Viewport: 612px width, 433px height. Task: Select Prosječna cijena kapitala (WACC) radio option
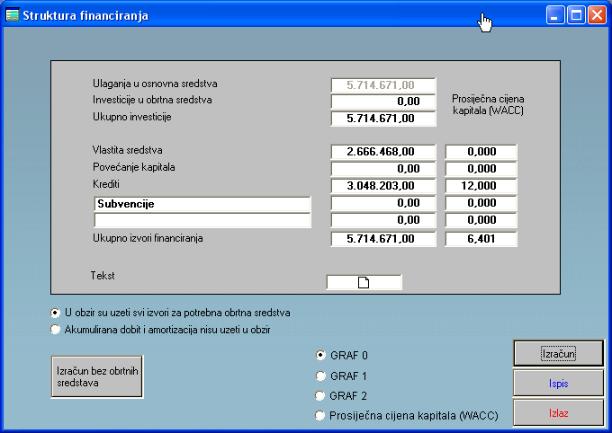tap(320, 416)
